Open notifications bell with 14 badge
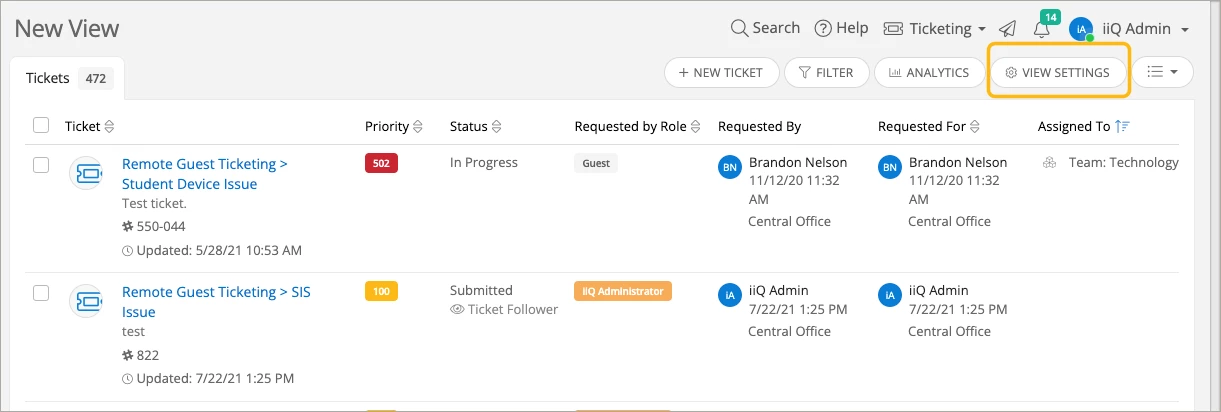The width and height of the screenshot is (1221, 412). [x=1041, y=29]
